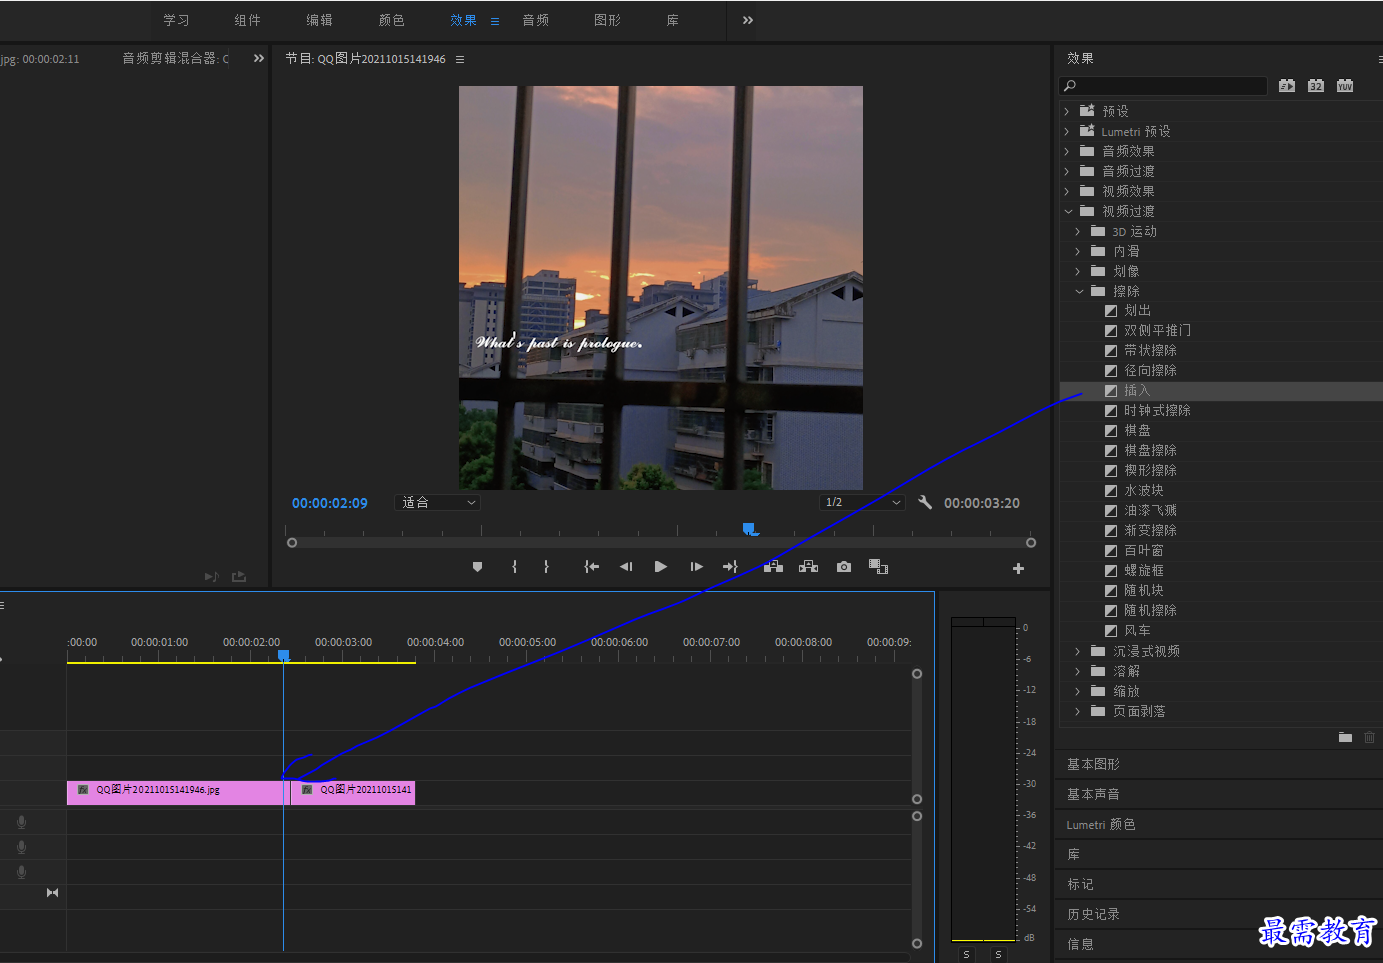The height and width of the screenshot is (963, 1383).
Task: Switch to the 图形 workspace tab
Action: click(x=607, y=20)
